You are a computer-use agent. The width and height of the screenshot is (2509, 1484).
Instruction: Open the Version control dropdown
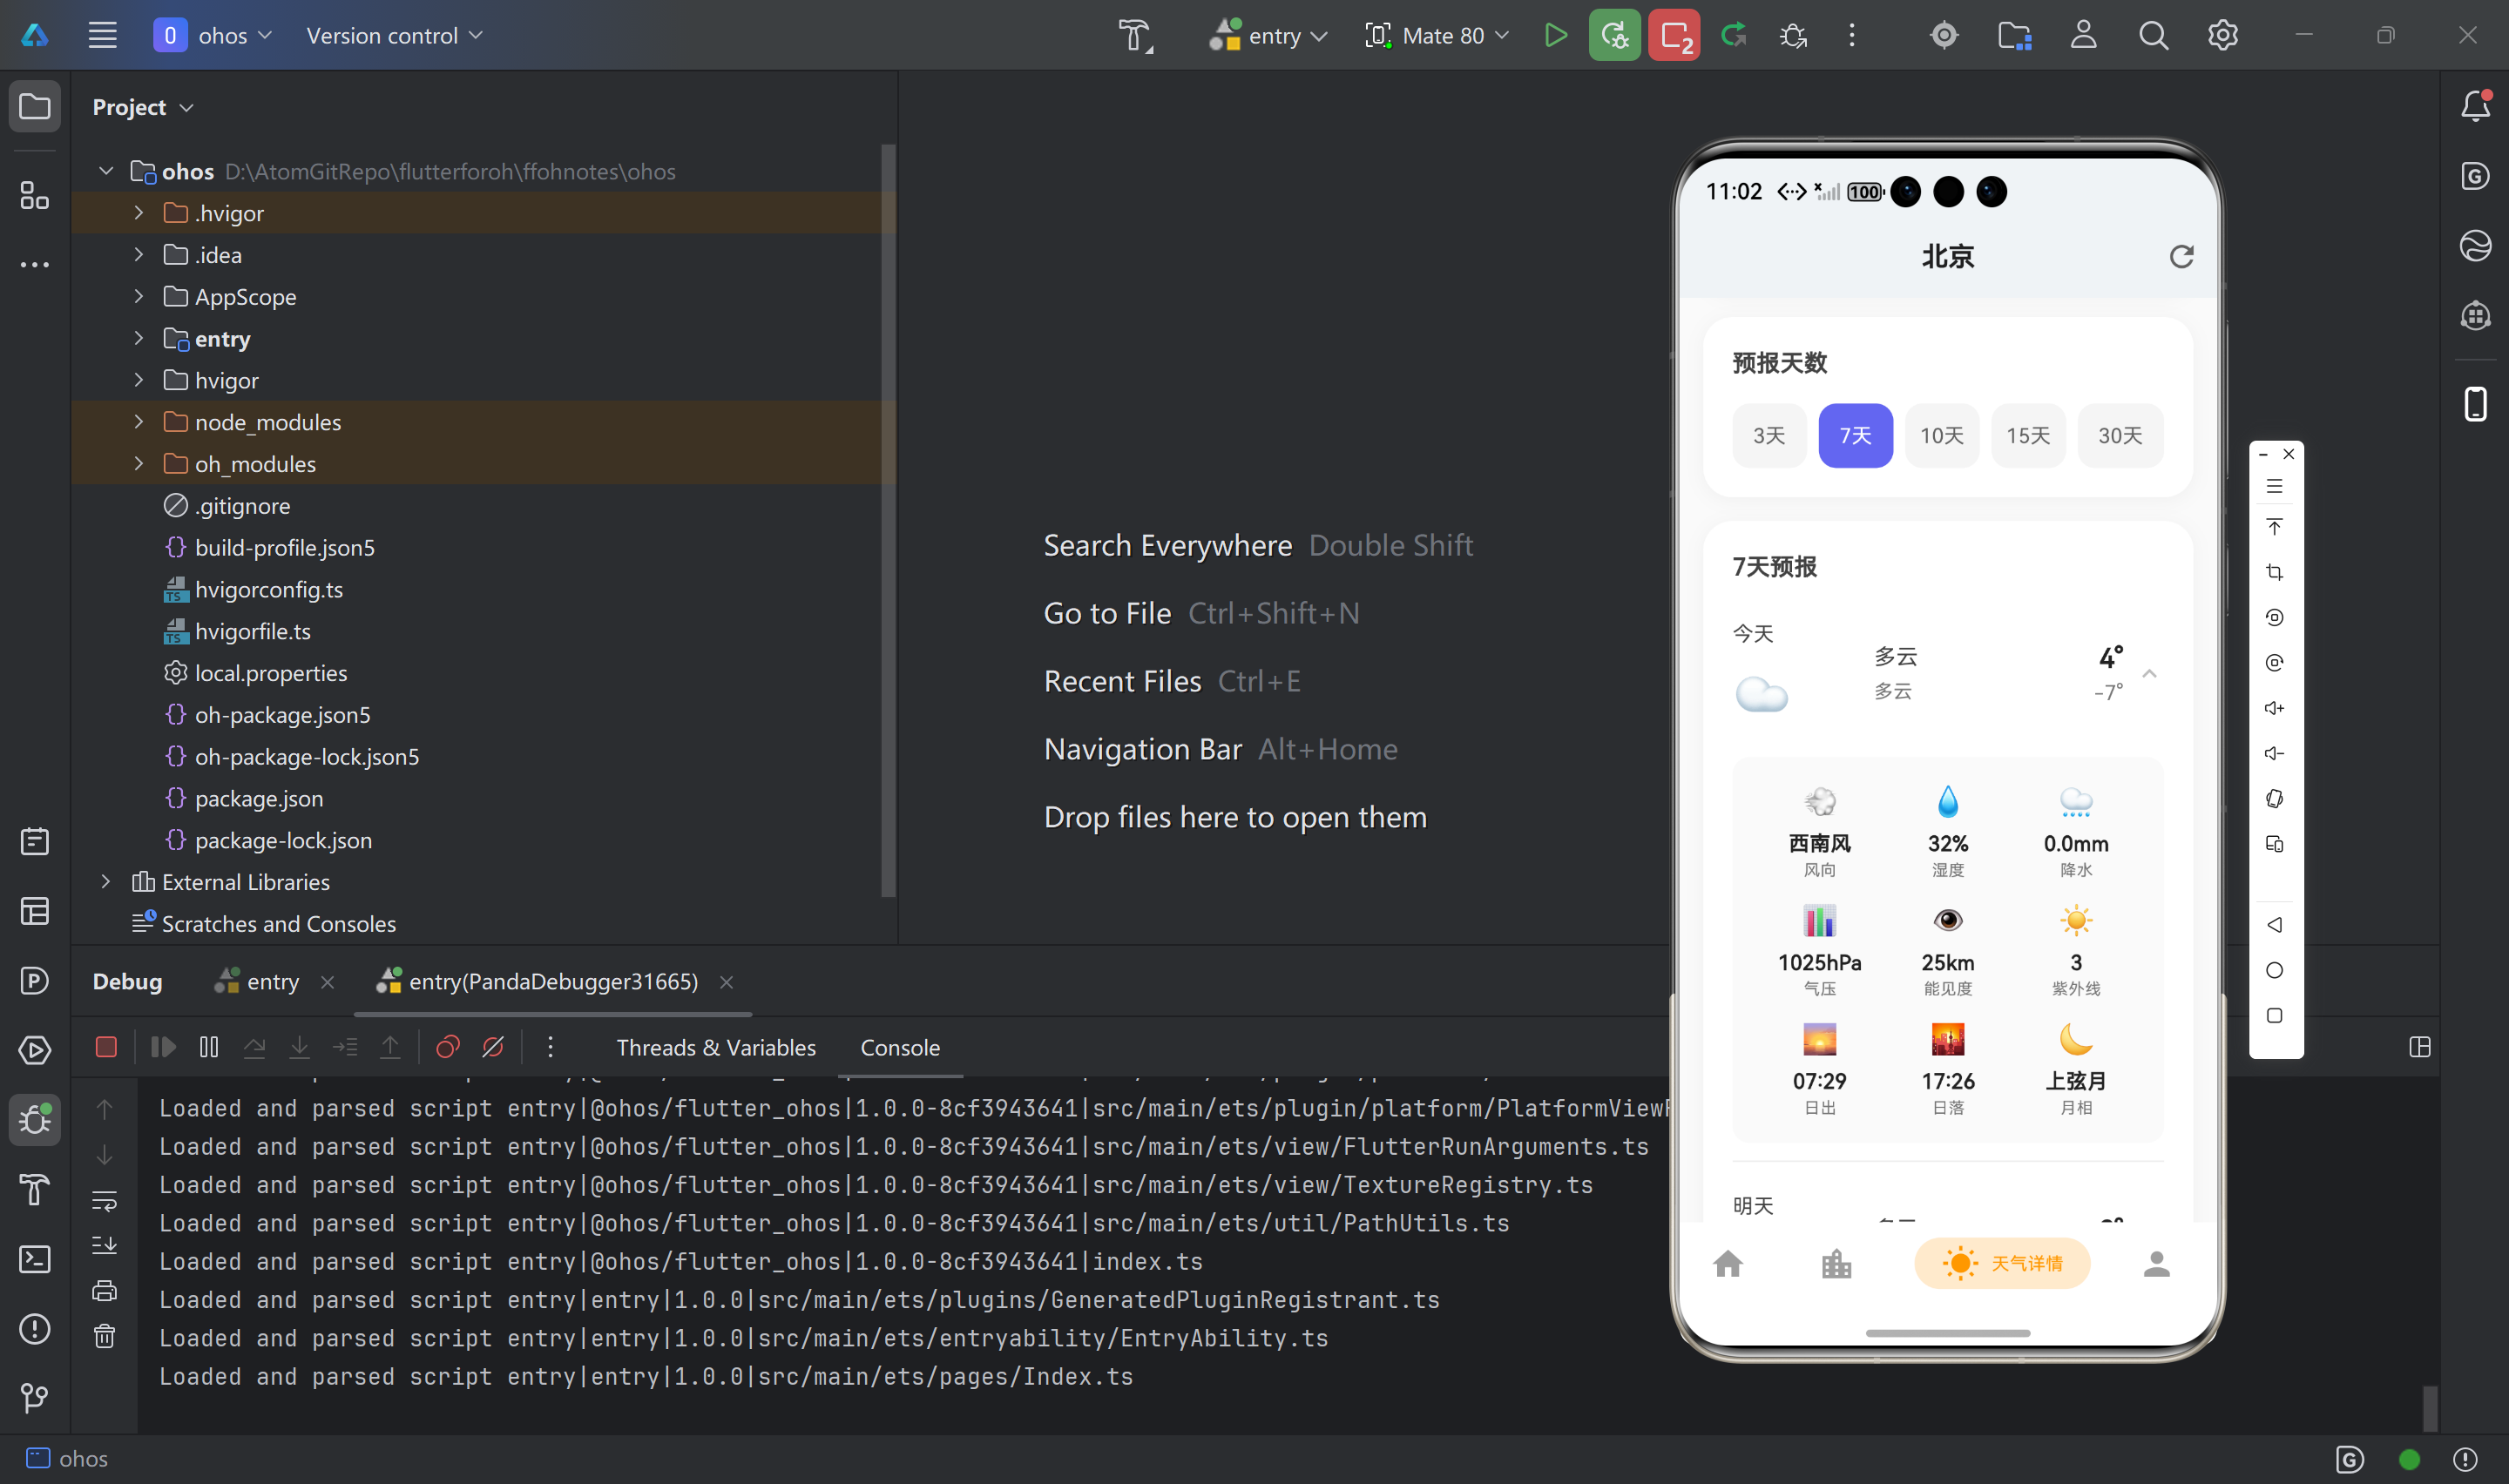[x=394, y=35]
